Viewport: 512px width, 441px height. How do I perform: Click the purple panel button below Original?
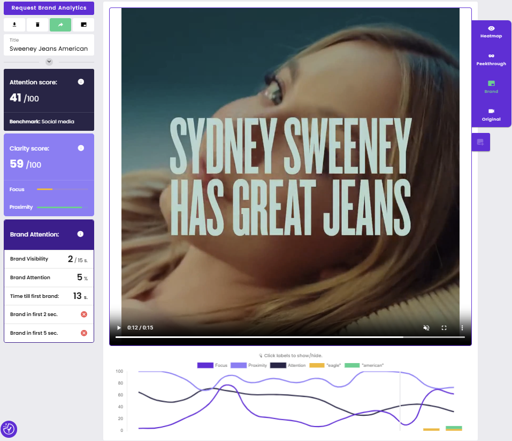point(481,142)
